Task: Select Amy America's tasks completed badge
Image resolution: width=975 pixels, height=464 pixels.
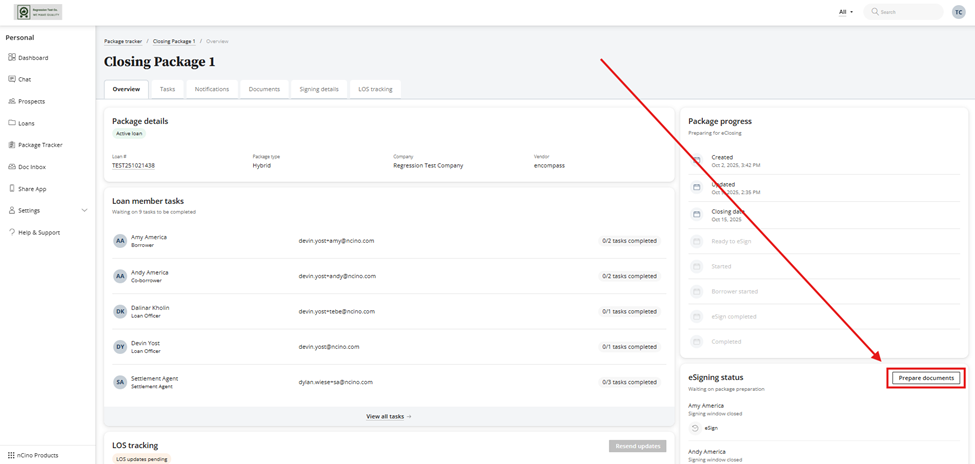Action: 629,241
